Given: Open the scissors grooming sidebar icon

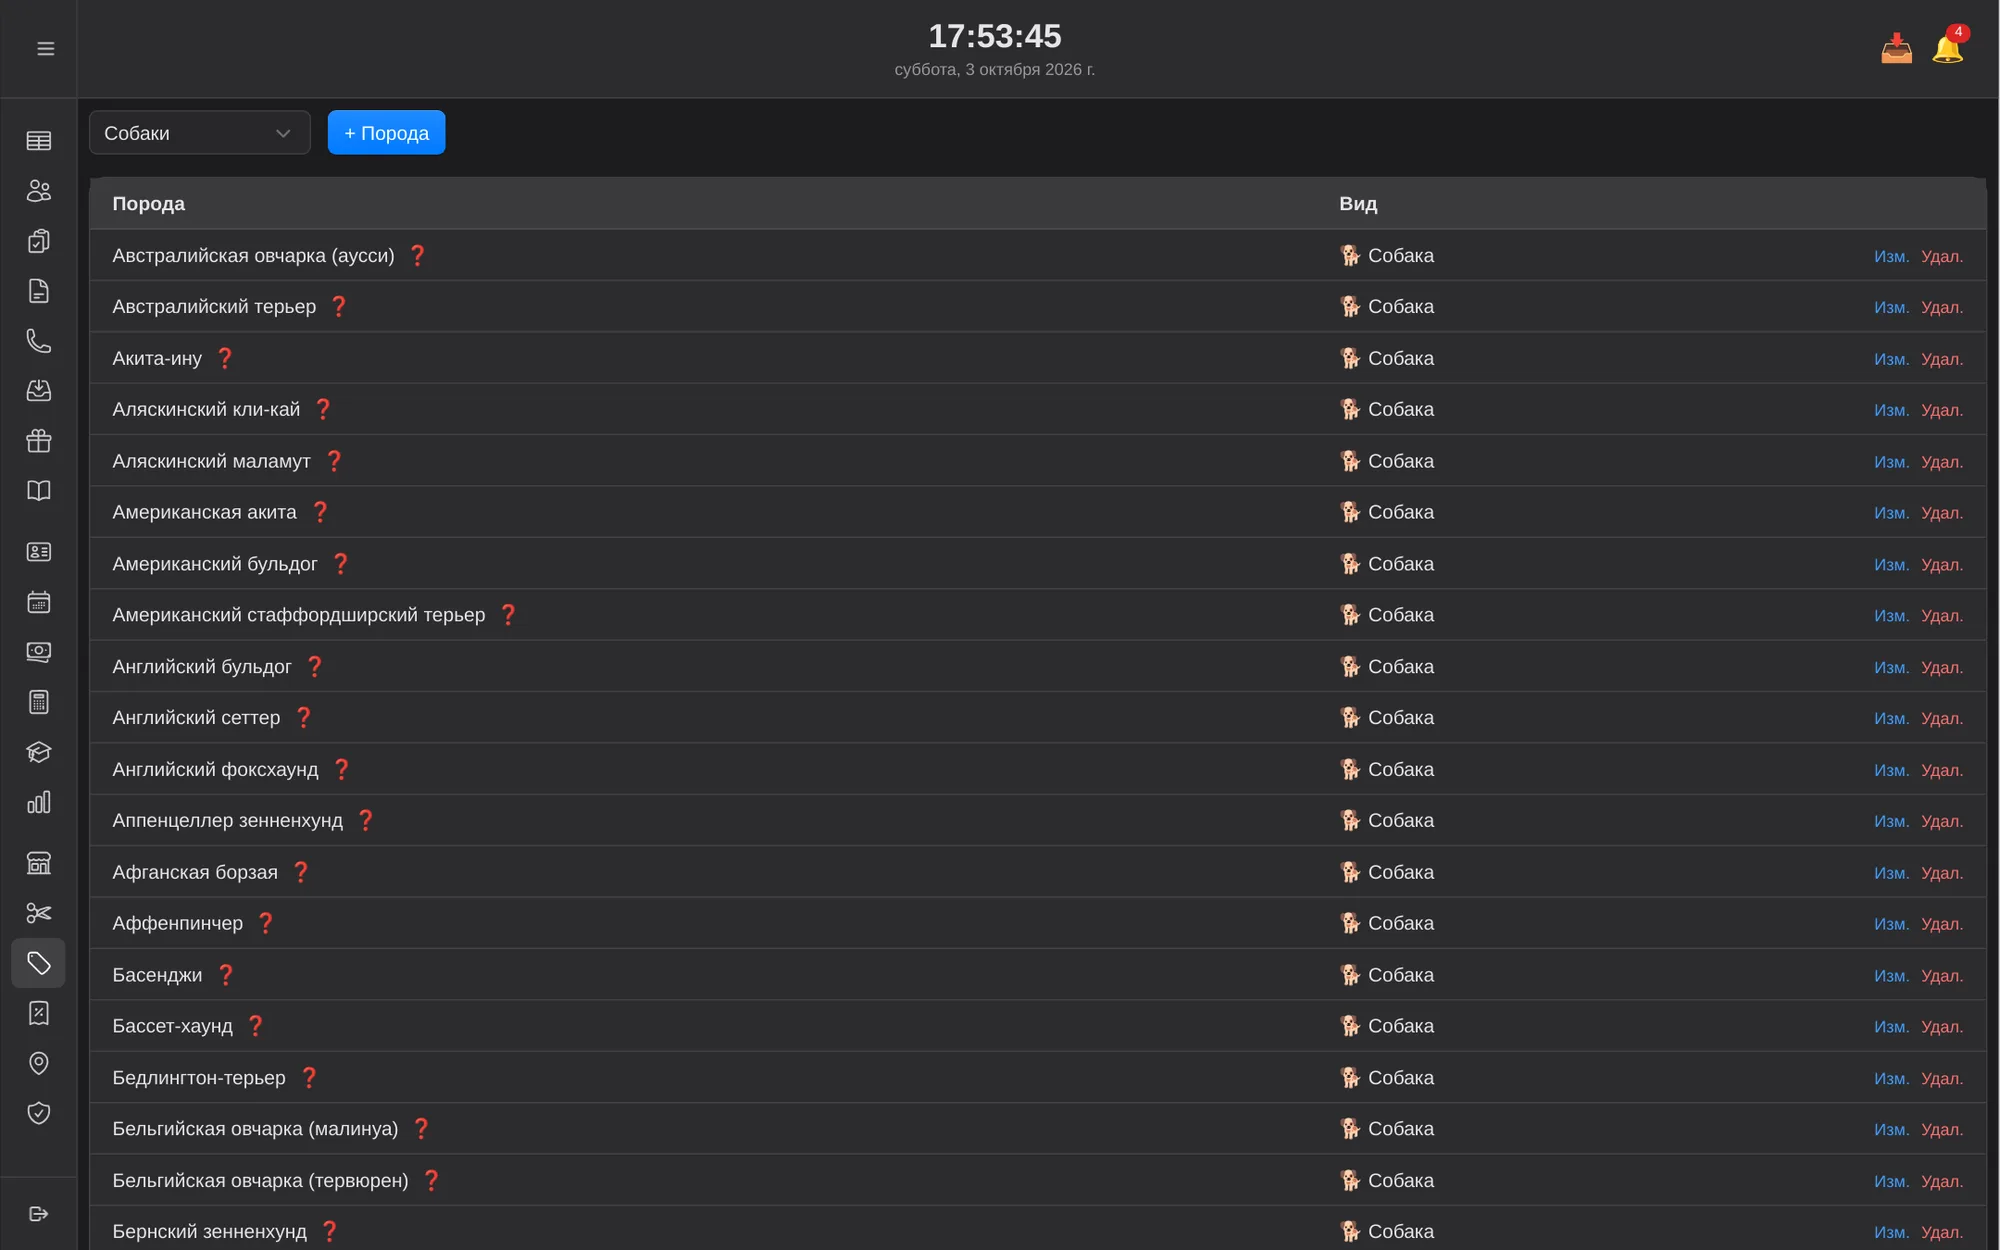Looking at the screenshot, I should coord(39,913).
